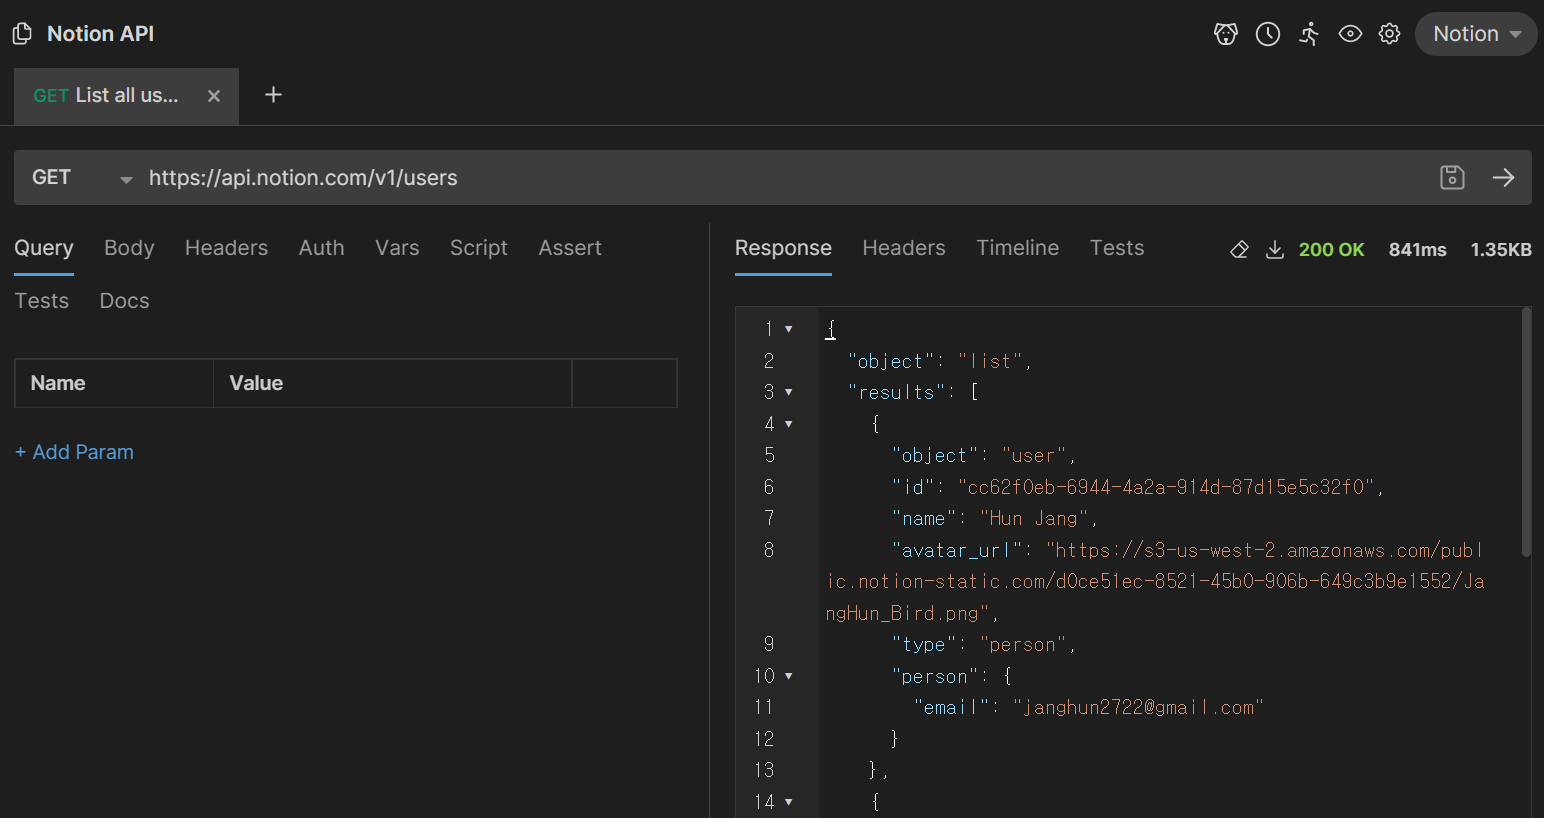1544x818 pixels.
Task: Save the request with the save icon
Action: pos(1452,178)
